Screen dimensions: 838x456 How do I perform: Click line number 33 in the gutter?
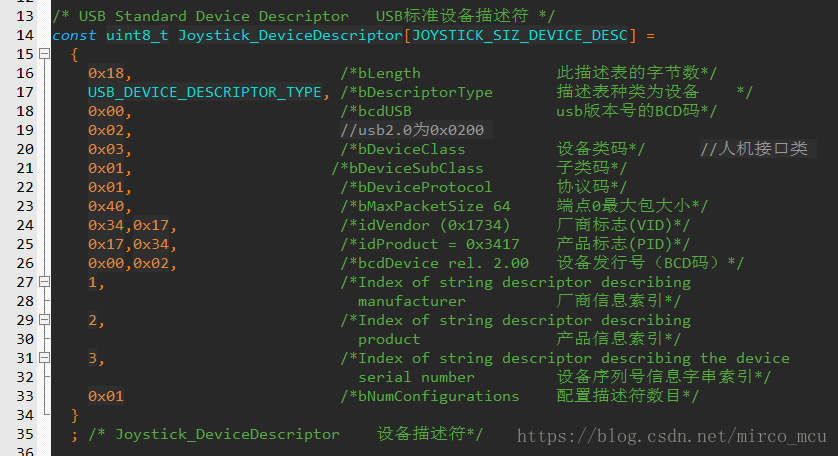[x=25, y=396]
